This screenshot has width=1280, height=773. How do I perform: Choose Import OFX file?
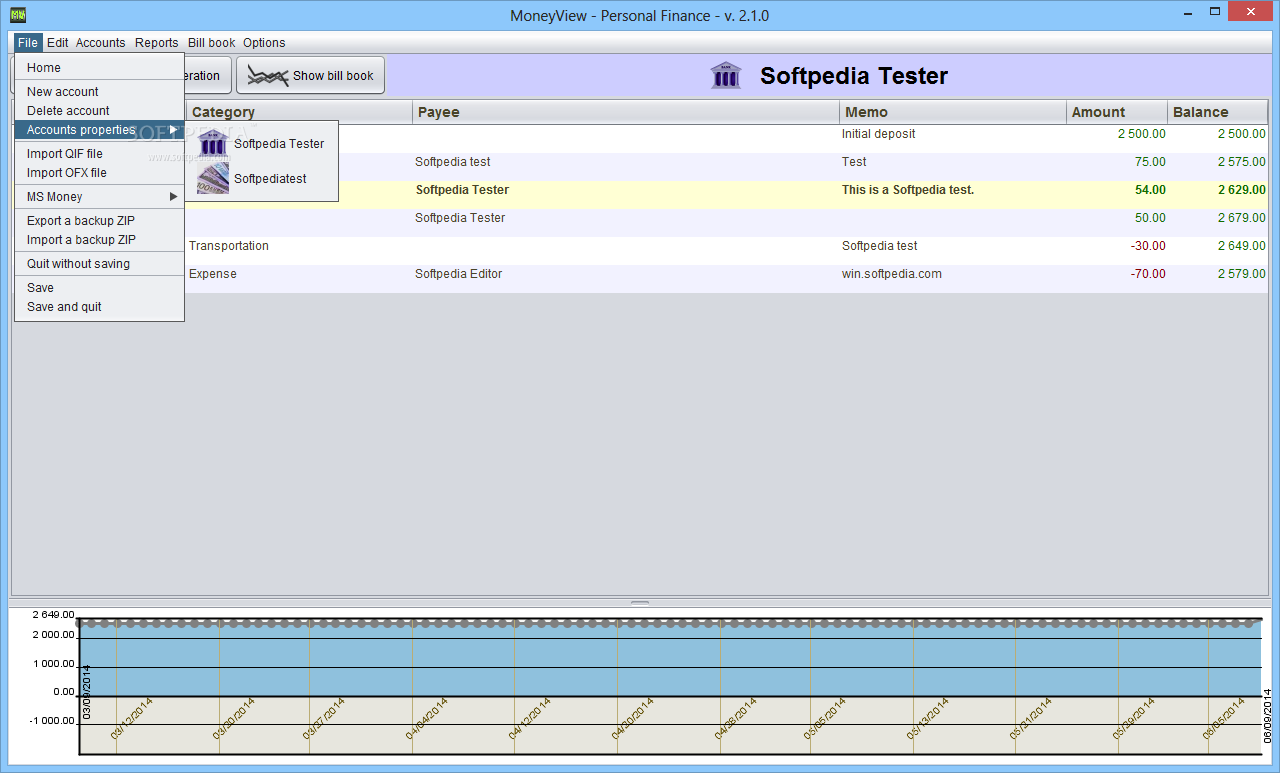pos(99,172)
